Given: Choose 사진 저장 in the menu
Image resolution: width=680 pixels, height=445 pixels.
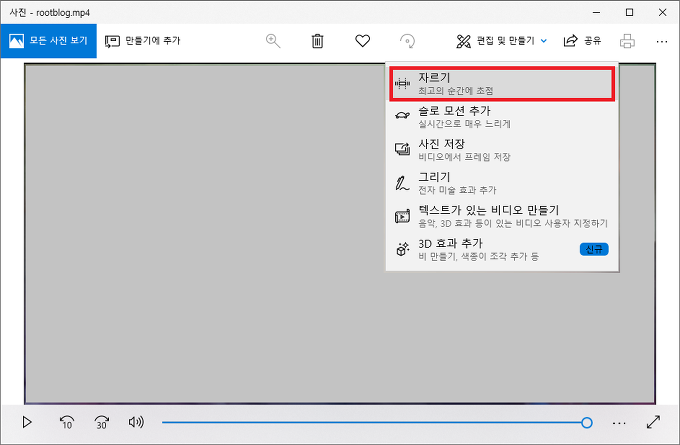Looking at the screenshot, I should (502, 150).
